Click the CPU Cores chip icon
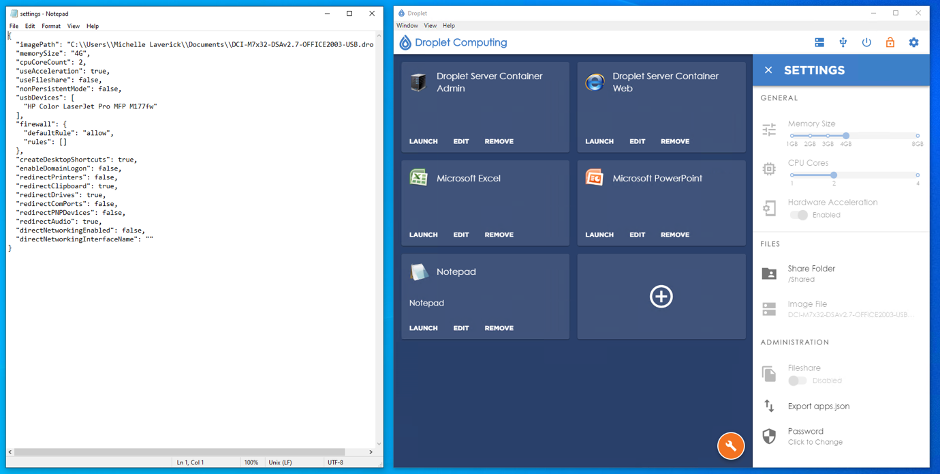Viewport: 941px width, 474px height. [769, 169]
